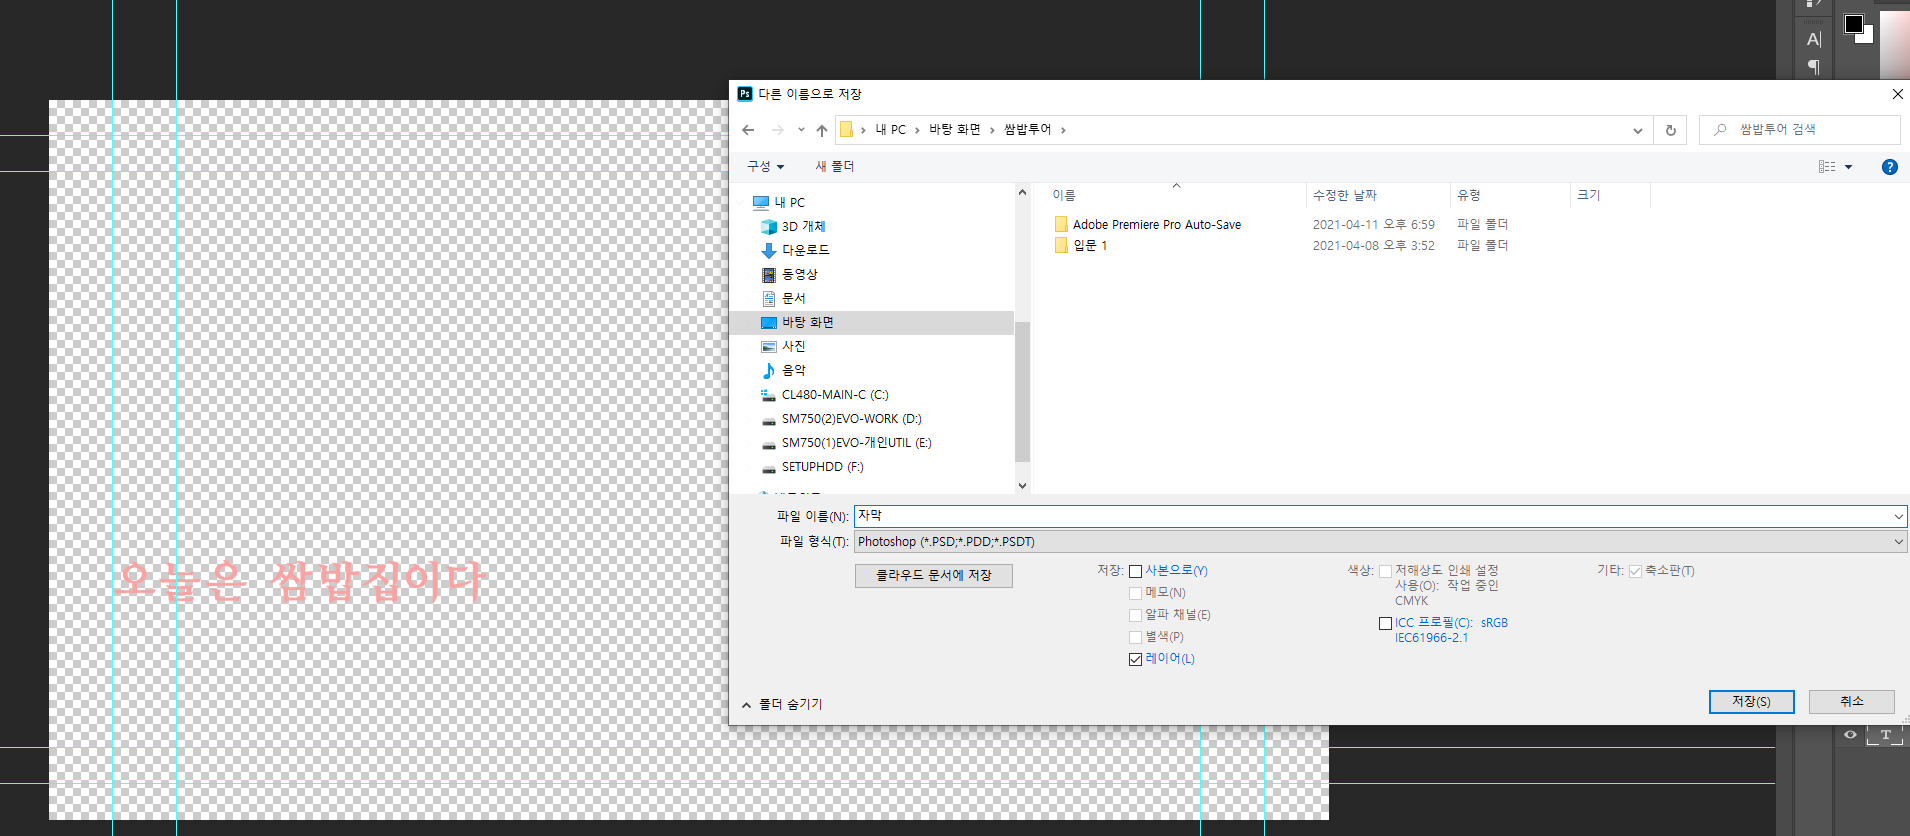The image size is (1910, 836).
Task: Create 새 폴더 in dialog
Action: [834, 167]
